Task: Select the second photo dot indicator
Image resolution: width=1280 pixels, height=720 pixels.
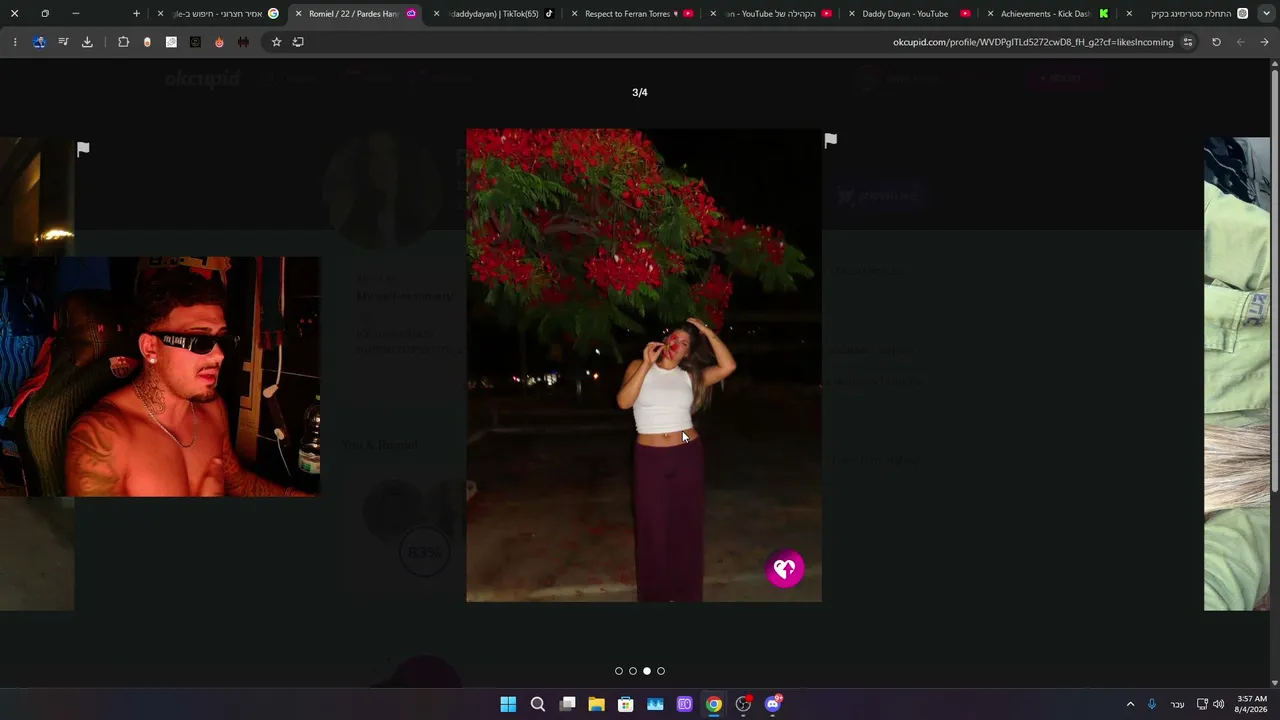Action: click(633, 671)
